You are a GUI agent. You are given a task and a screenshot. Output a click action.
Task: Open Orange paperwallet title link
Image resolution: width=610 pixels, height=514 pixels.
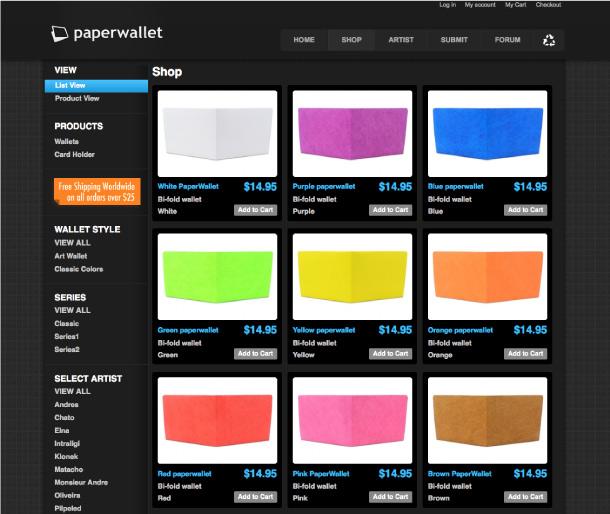460,330
